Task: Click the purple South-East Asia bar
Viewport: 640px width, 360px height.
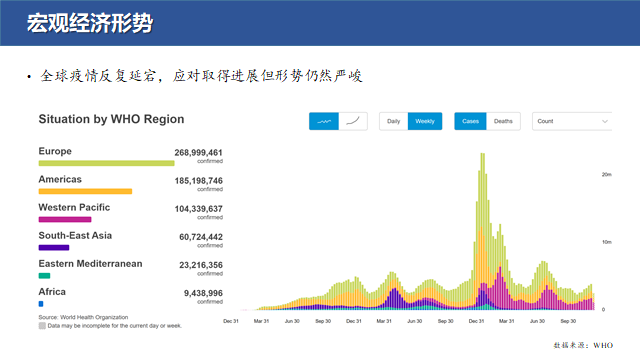Action: pyautogui.click(x=54, y=248)
